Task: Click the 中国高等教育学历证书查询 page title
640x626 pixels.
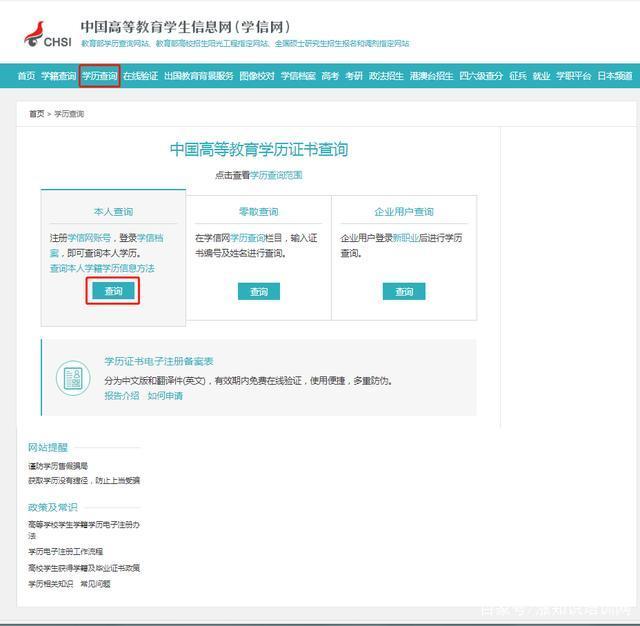Action: click(x=259, y=149)
